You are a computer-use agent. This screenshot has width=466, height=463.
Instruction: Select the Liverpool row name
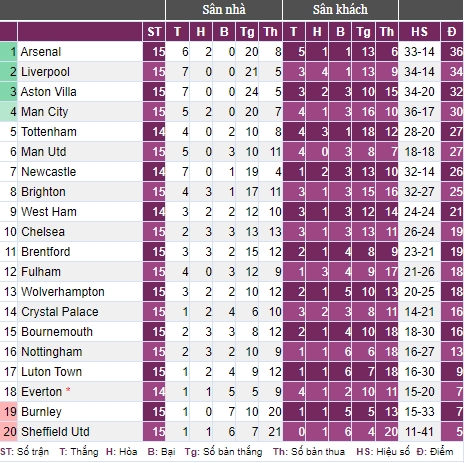click(45, 72)
